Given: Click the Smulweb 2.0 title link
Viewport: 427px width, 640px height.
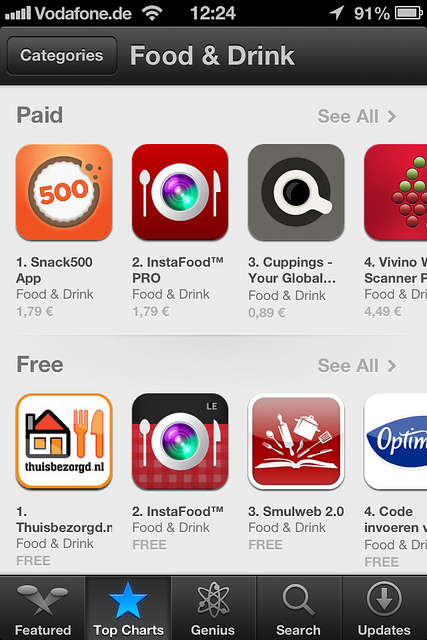Looking at the screenshot, I should tap(296, 511).
